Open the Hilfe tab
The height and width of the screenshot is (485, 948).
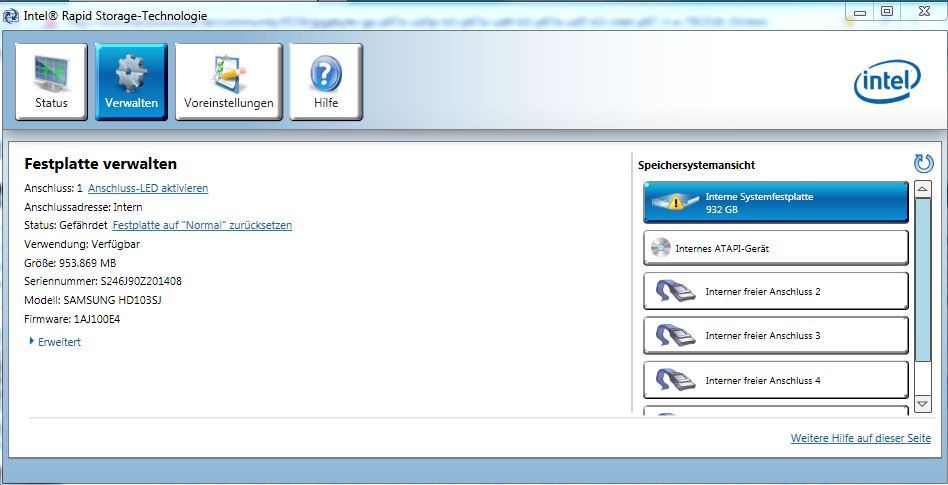tap(326, 82)
